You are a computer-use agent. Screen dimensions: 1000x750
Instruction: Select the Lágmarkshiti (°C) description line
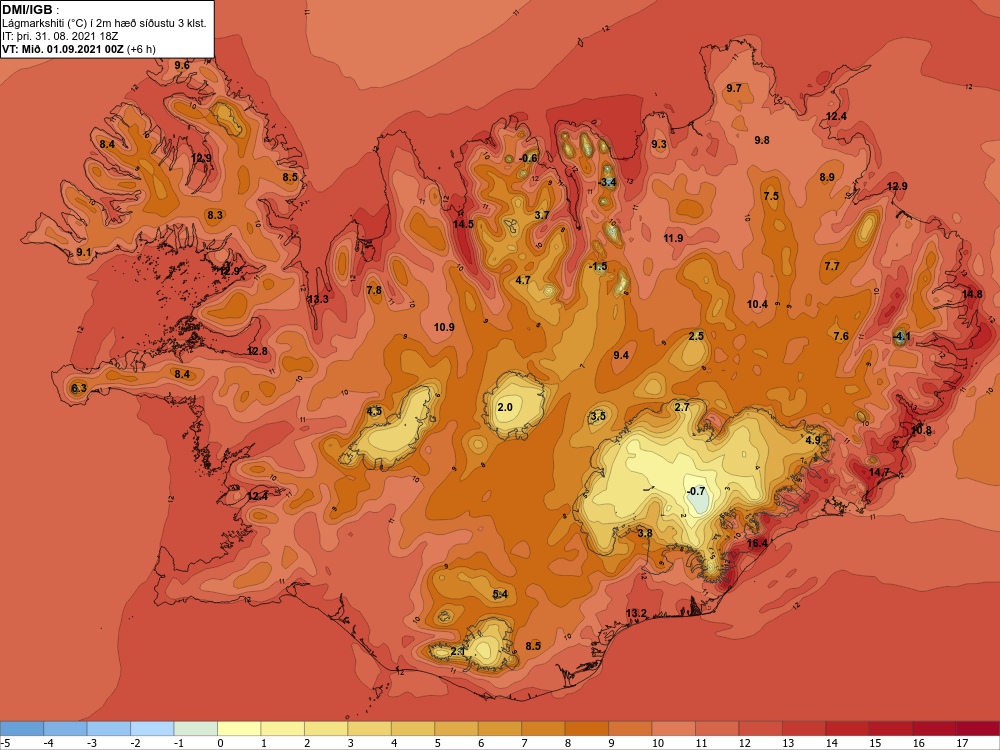tap(104, 23)
